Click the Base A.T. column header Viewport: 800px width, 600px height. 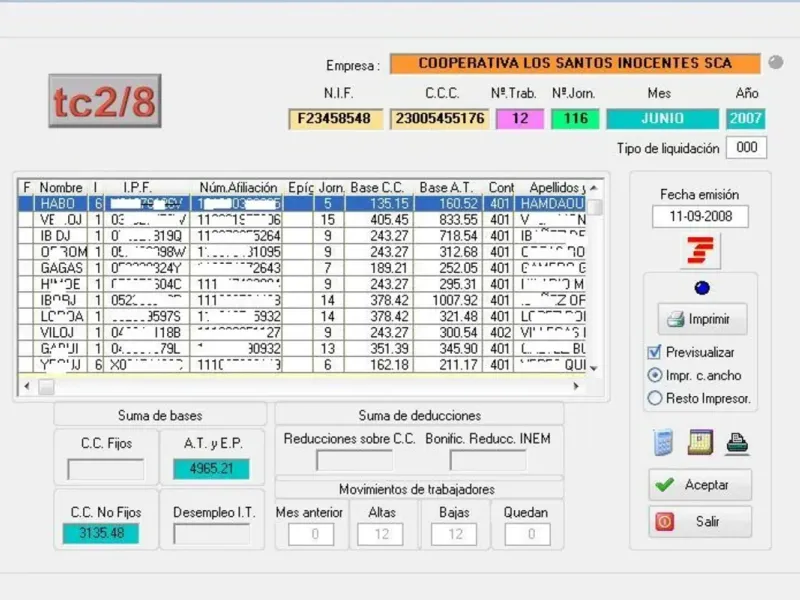click(447, 188)
